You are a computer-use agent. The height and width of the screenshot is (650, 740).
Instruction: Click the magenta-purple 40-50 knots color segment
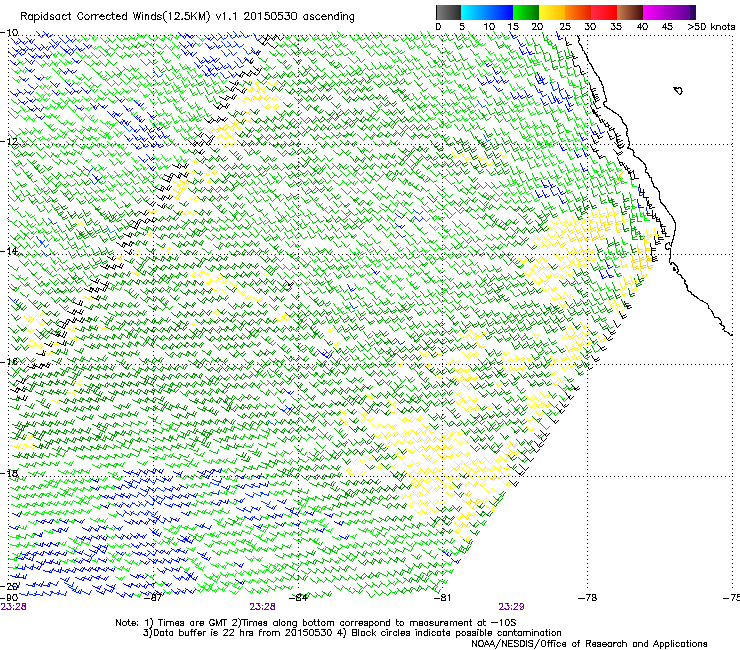(x=669, y=12)
